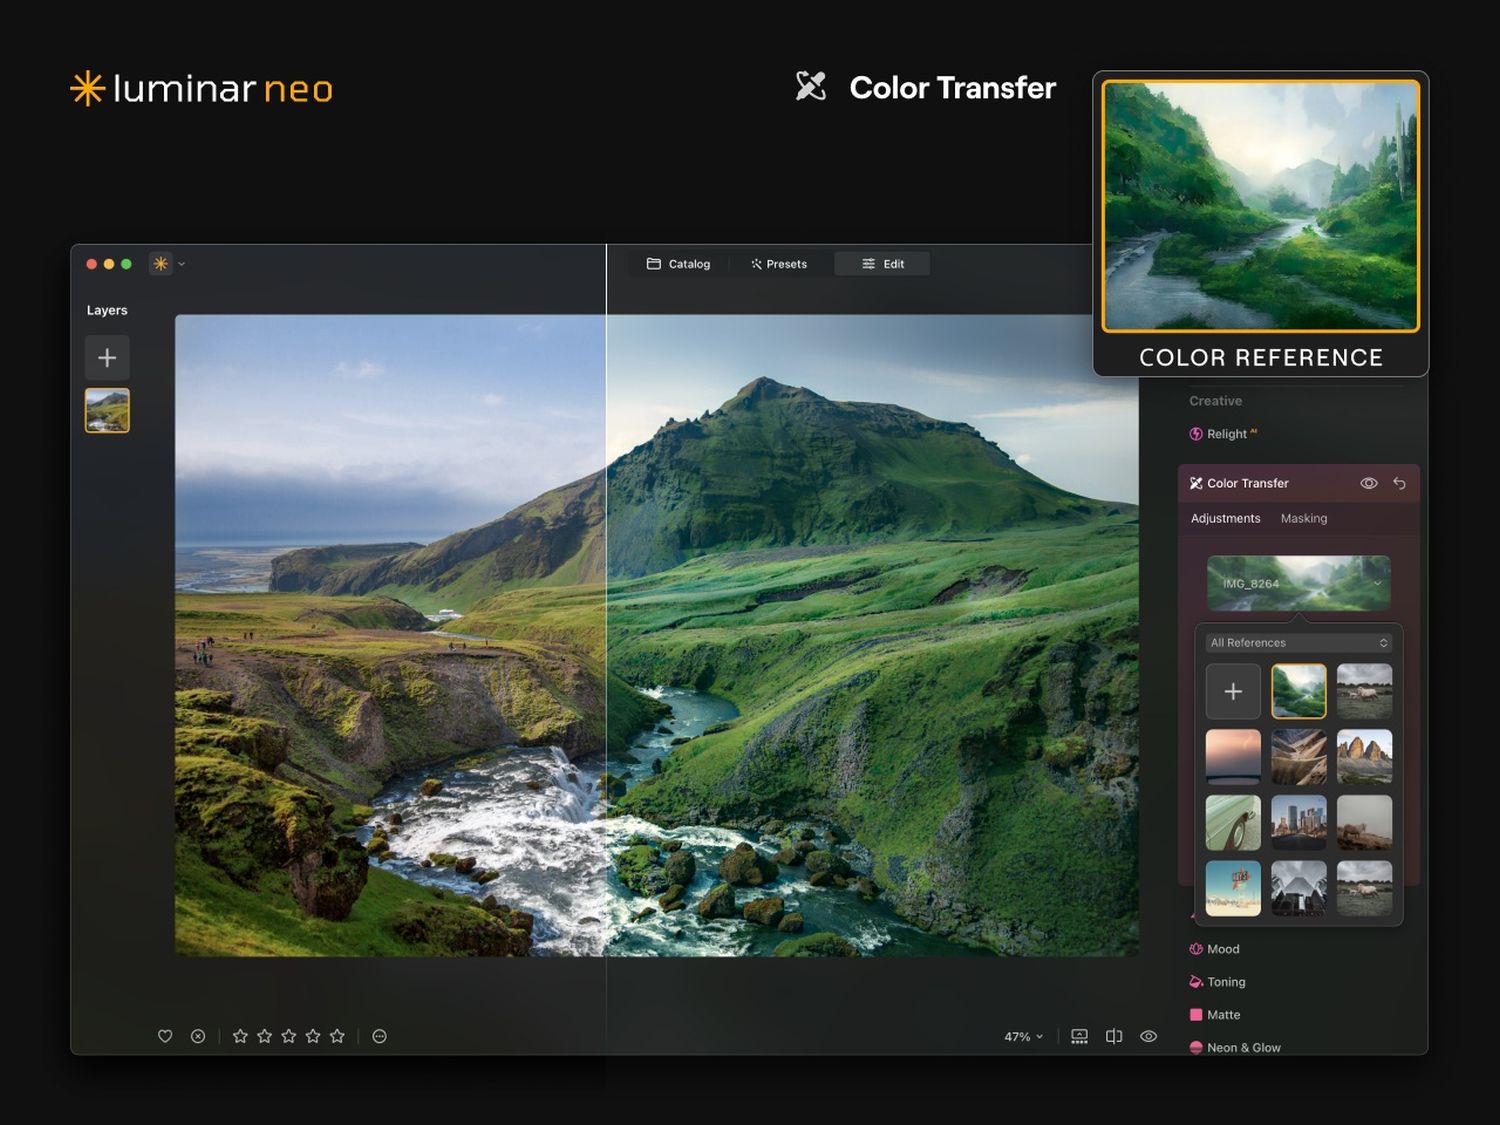Click the reject circled-X icon

coord(198,1036)
